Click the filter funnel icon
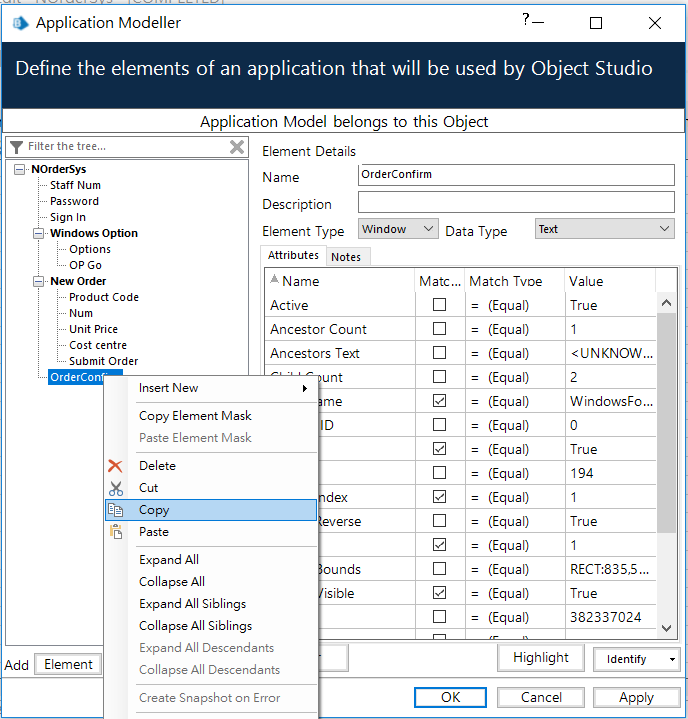Viewport: 688px width, 719px height. (x=17, y=147)
